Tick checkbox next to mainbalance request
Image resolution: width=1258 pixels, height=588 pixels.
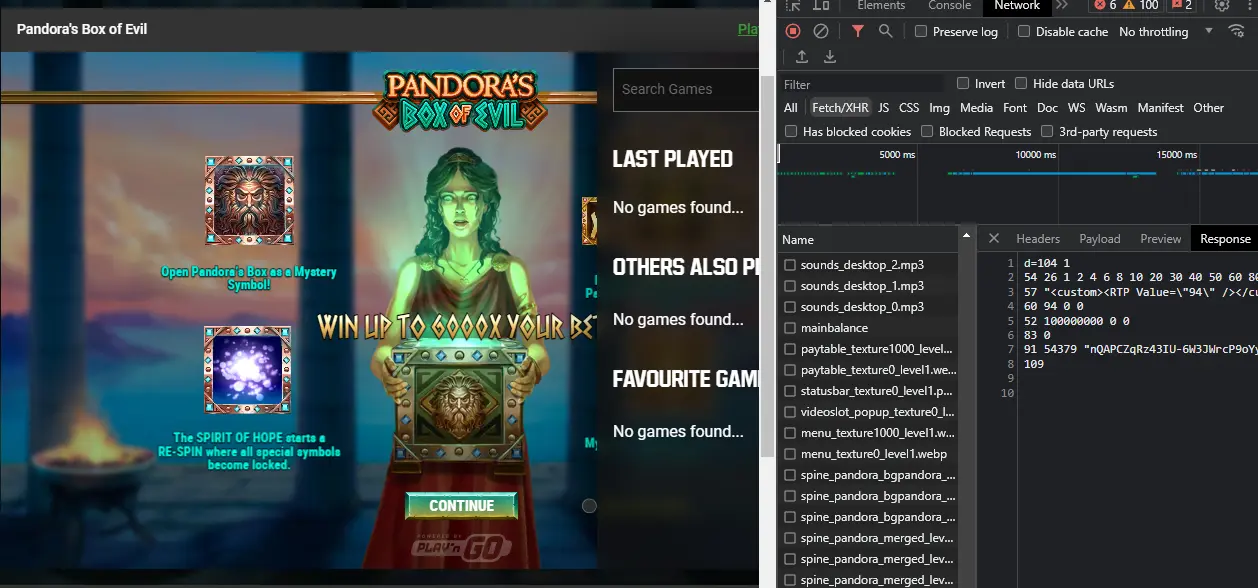point(790,328)
